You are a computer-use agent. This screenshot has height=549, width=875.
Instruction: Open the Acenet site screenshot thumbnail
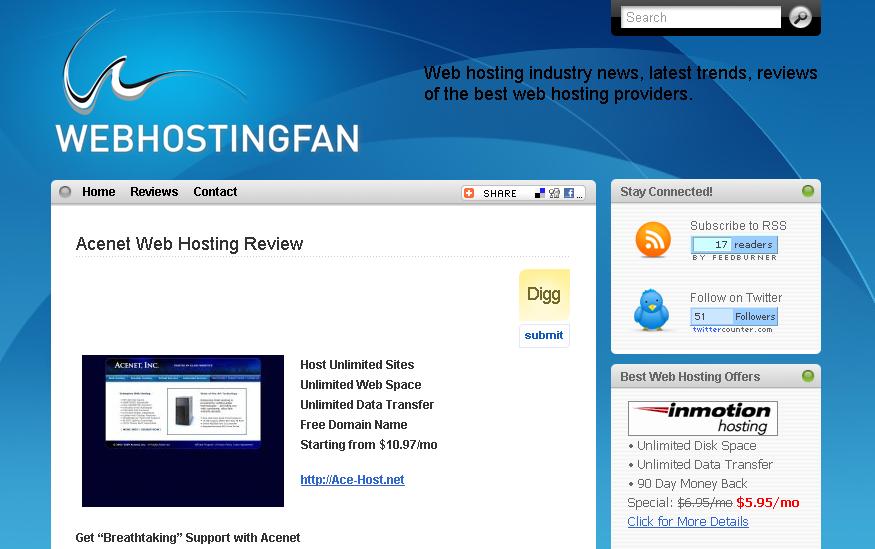(183, 431)
